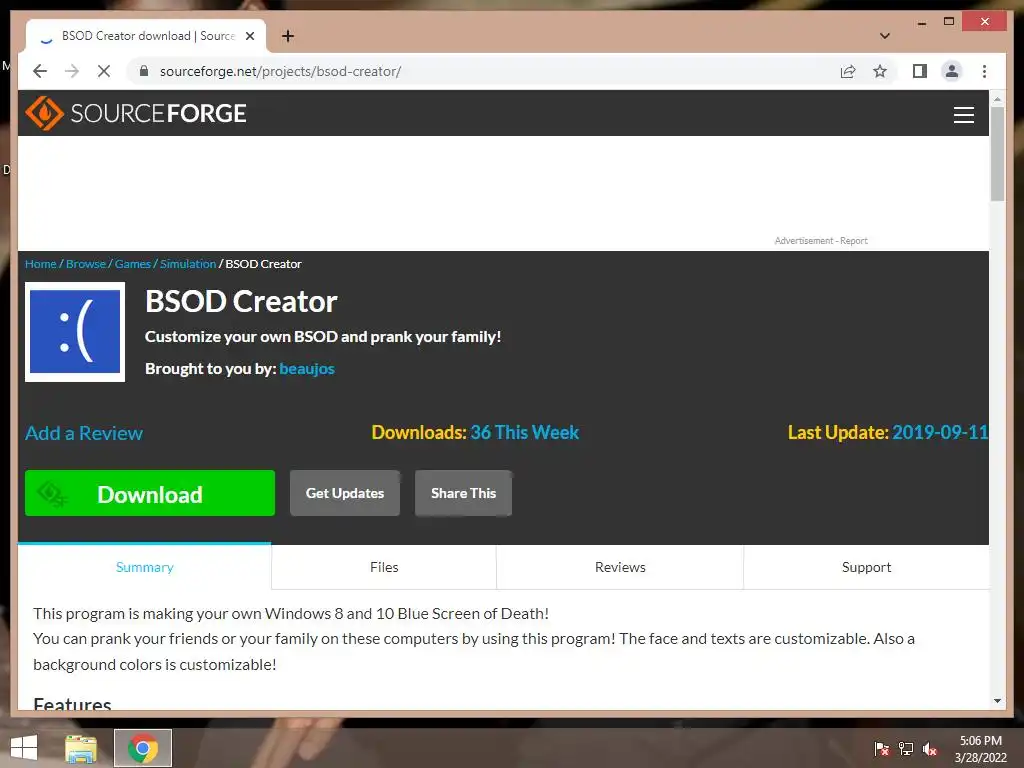
Task: Open the Action Center flag icon
Action: coord(882,749)
